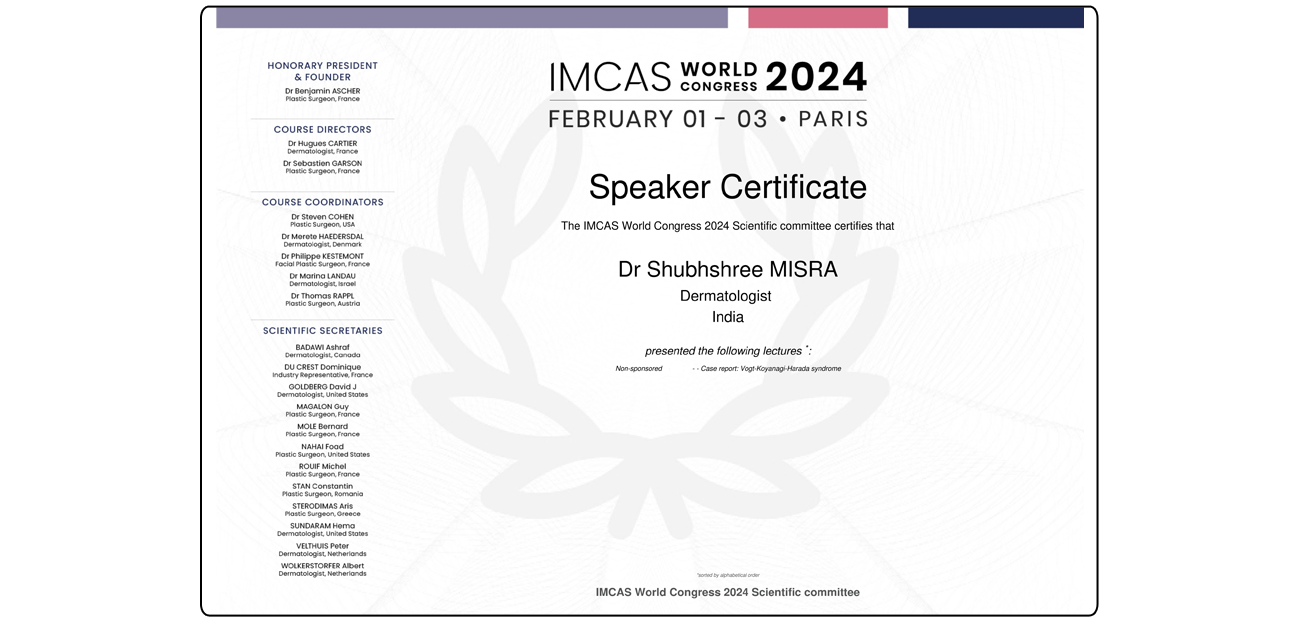The height and width of the screenshot is (622, 1300).
Task: Click "Plastic Surgeon, USA" role line
Action: (x=322, y=225)
